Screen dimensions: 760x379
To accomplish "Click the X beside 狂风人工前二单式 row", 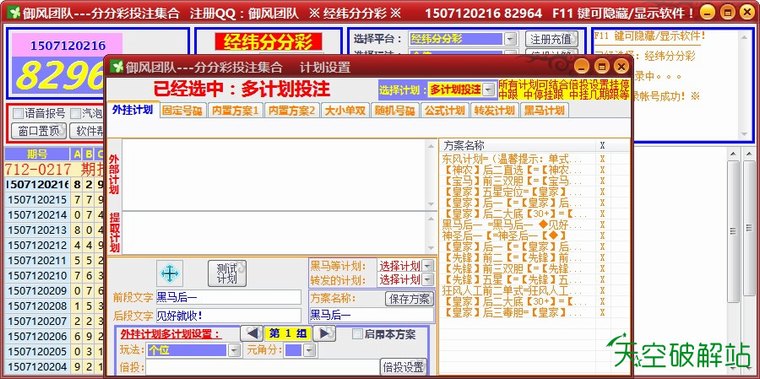I will [x=602, y=291].
